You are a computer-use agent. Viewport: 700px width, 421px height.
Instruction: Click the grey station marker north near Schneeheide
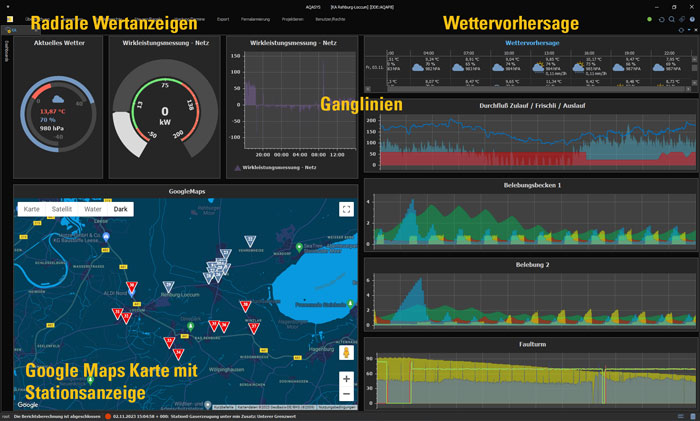[250, 241]
